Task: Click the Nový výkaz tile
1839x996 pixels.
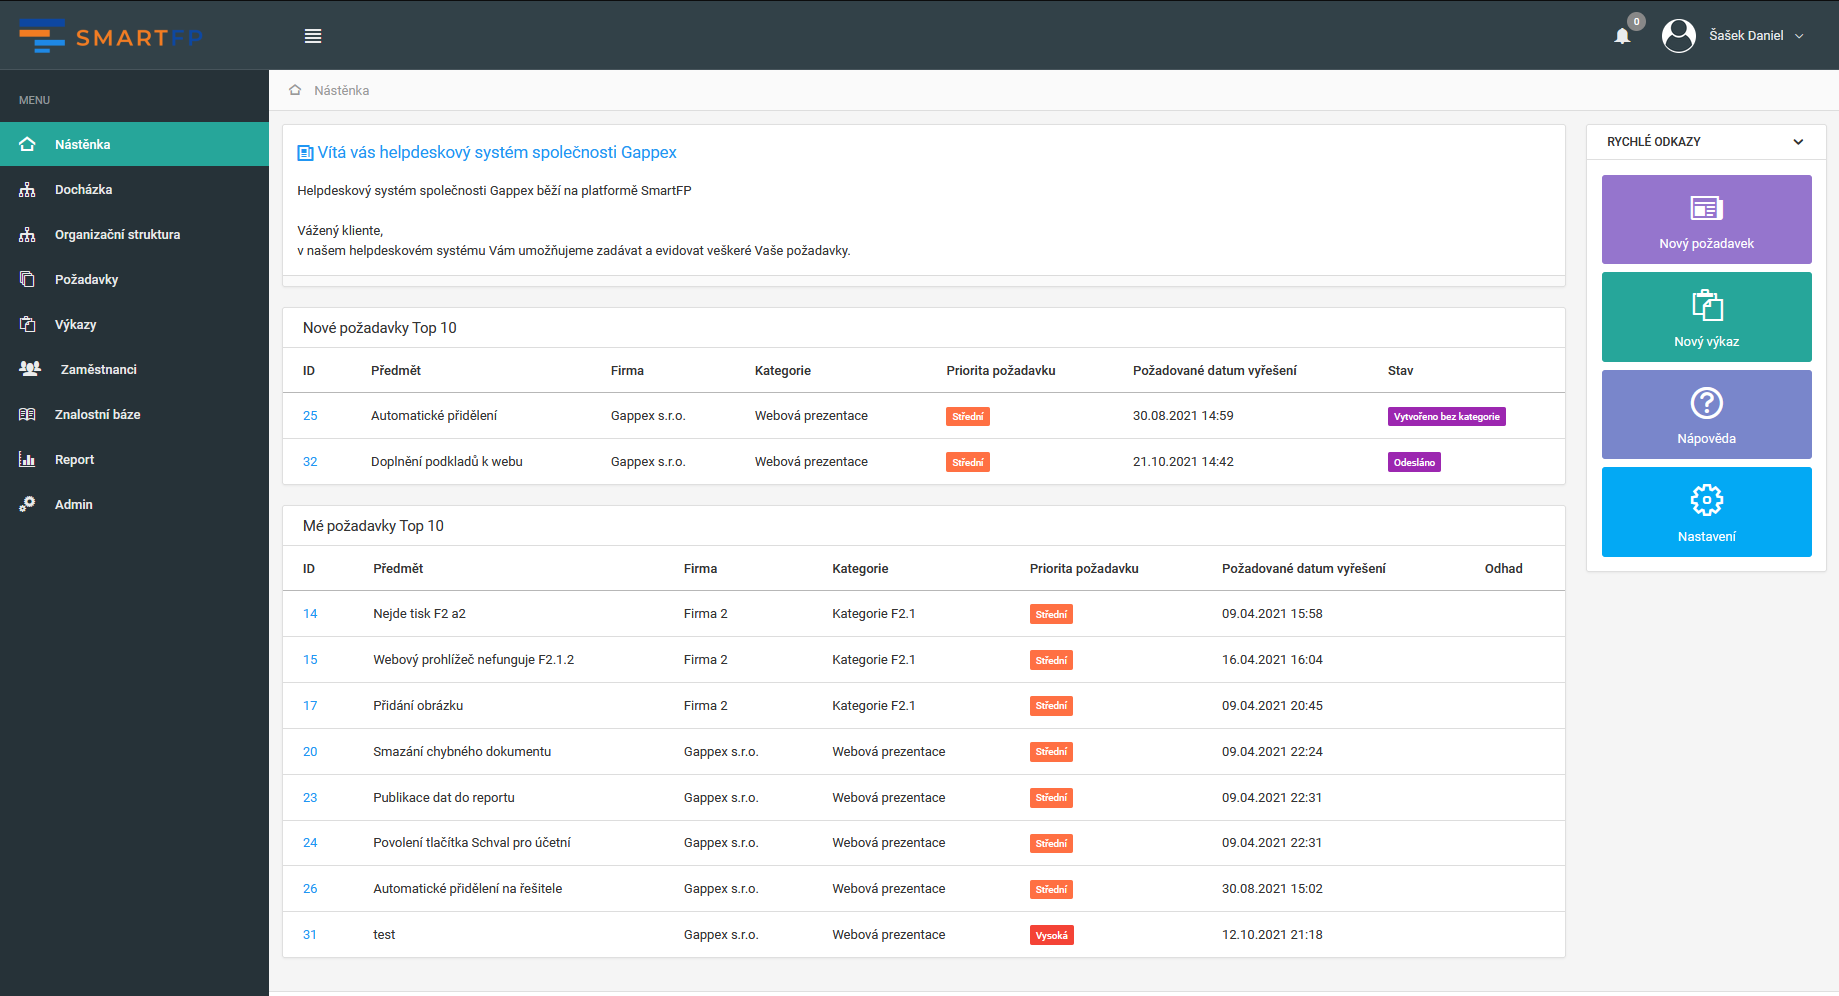Action: (x=1706, y=317)
